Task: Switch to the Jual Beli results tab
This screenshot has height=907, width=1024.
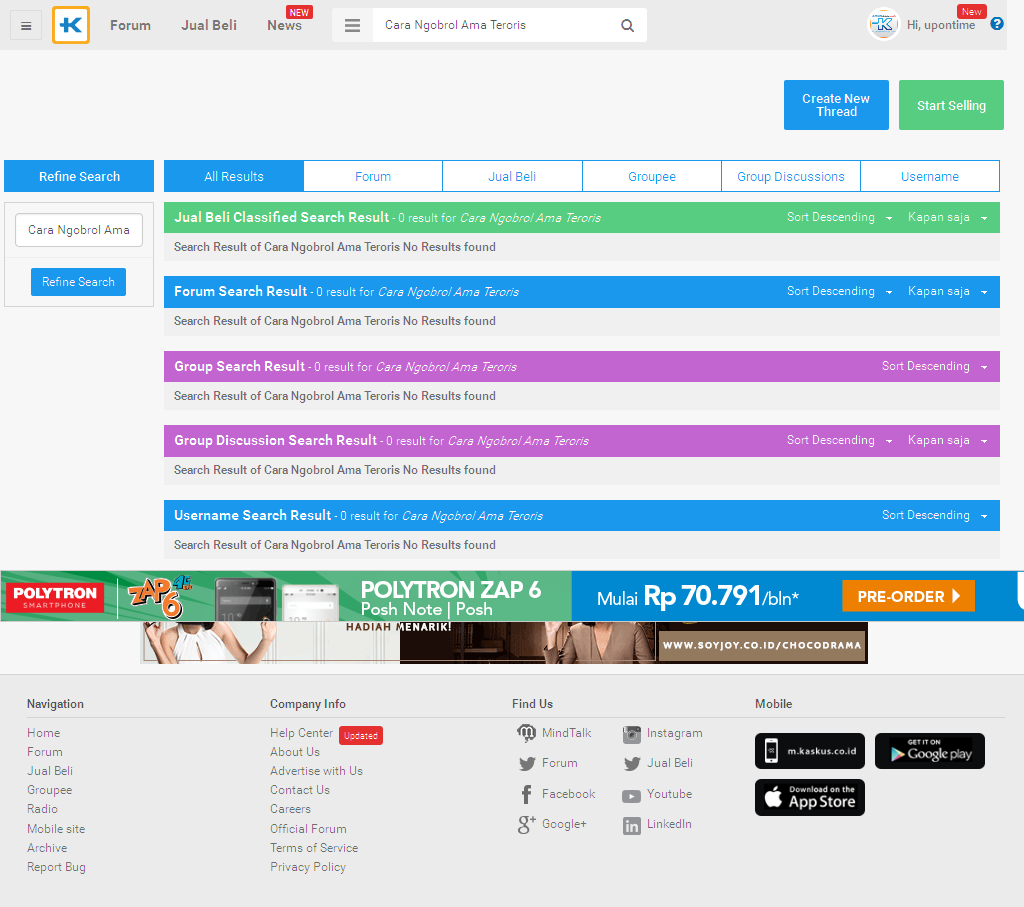Action: point(512,176)
